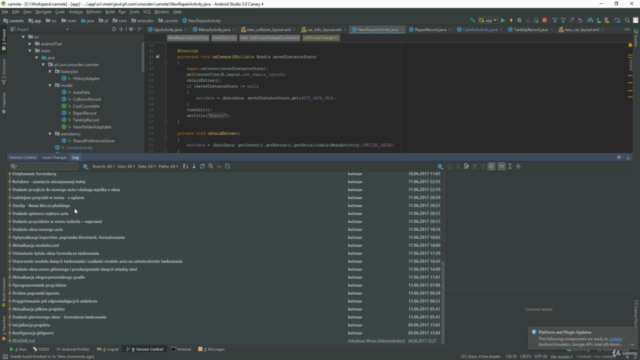Expand the androidTest folder in tree

pos(30,44)
